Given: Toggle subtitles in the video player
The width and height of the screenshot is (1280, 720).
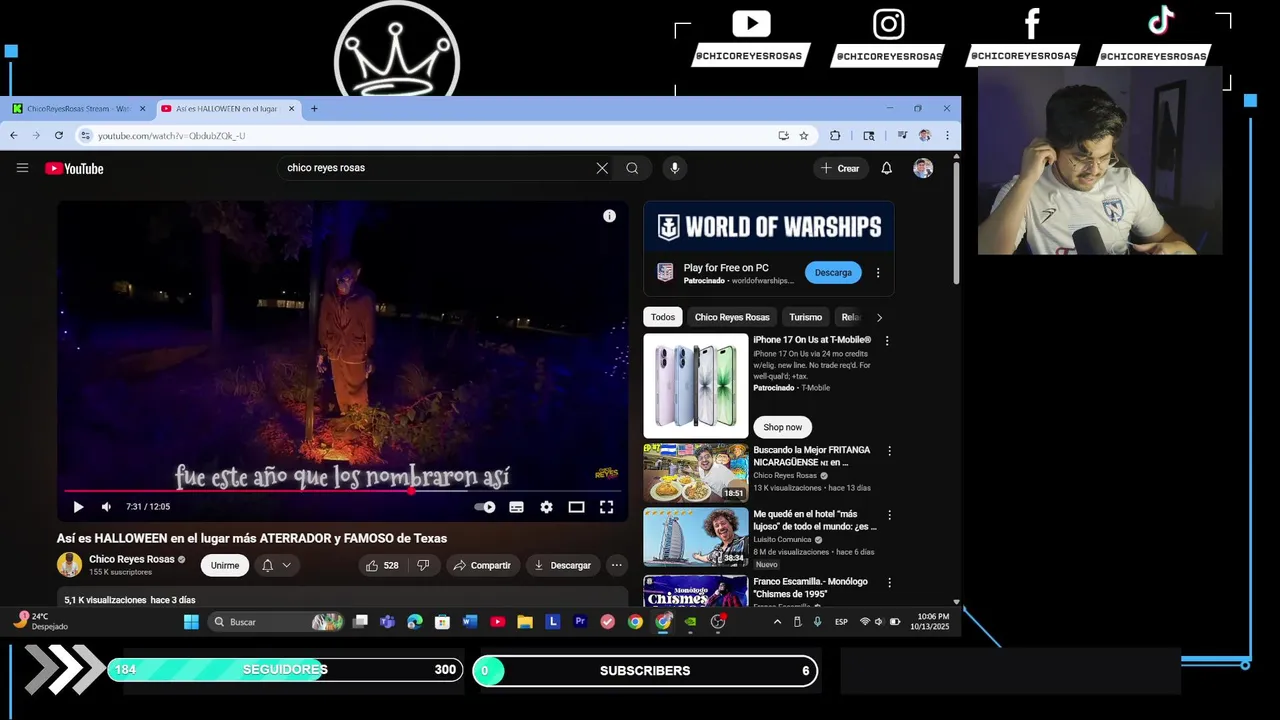Looking at the screenshot, I should (516, 507).
